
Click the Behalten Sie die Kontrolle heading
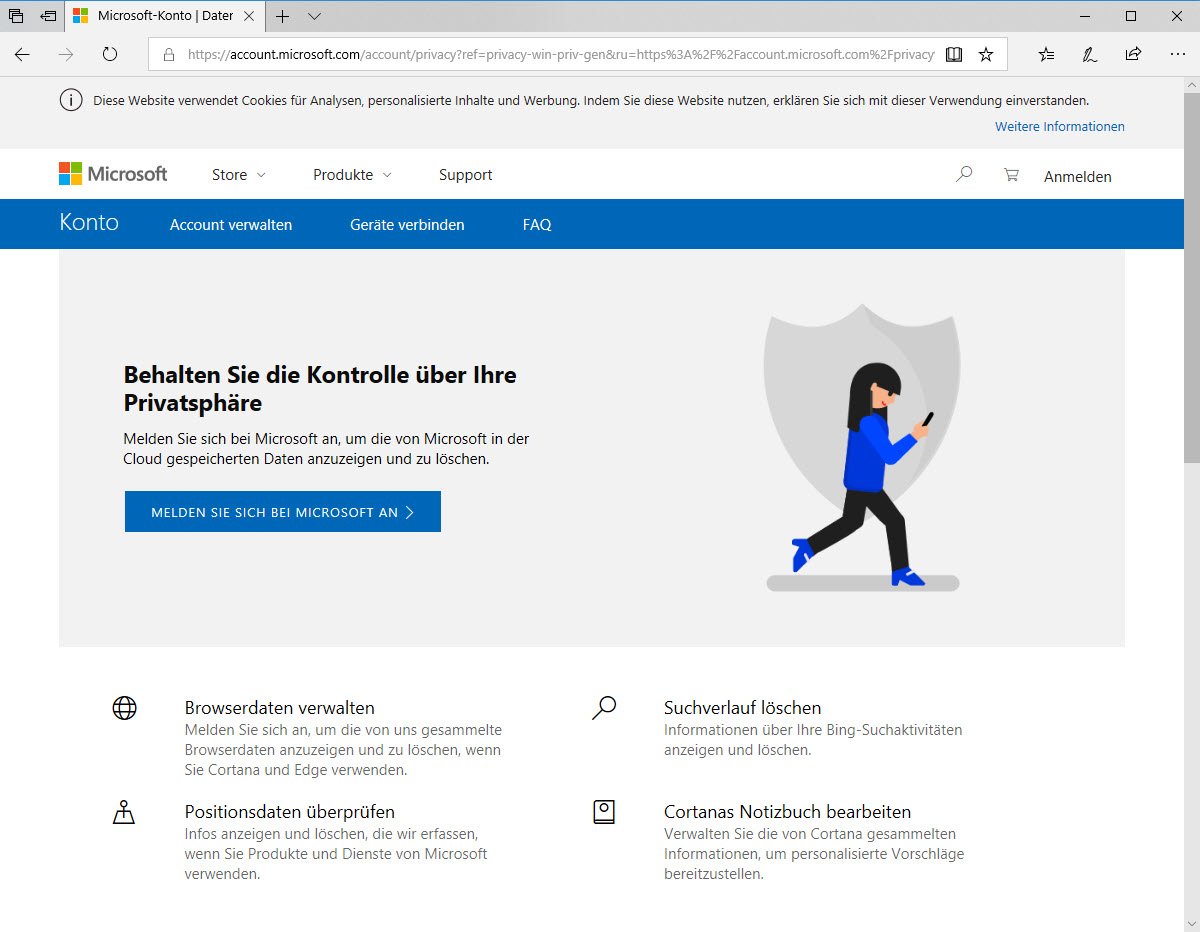tap(320, 389)
